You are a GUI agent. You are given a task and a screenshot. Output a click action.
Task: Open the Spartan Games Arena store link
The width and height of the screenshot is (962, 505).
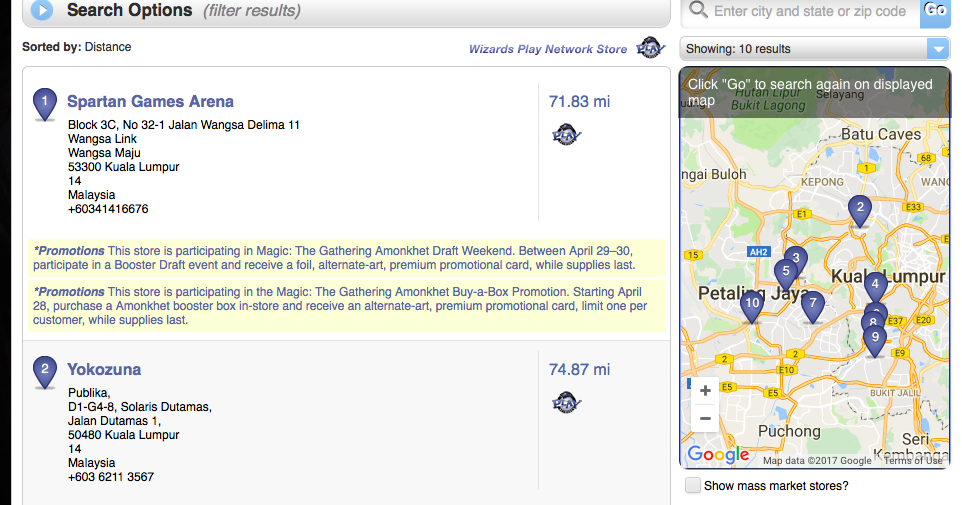150,101
